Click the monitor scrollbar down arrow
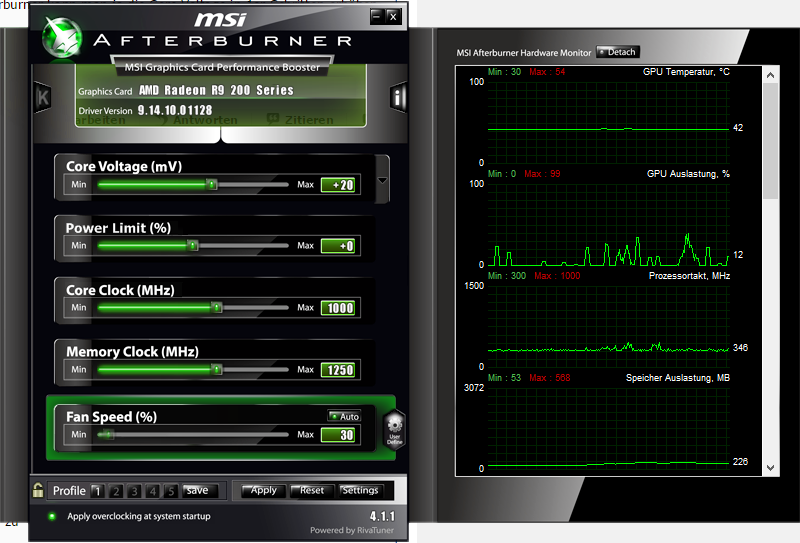 (770, 468)
